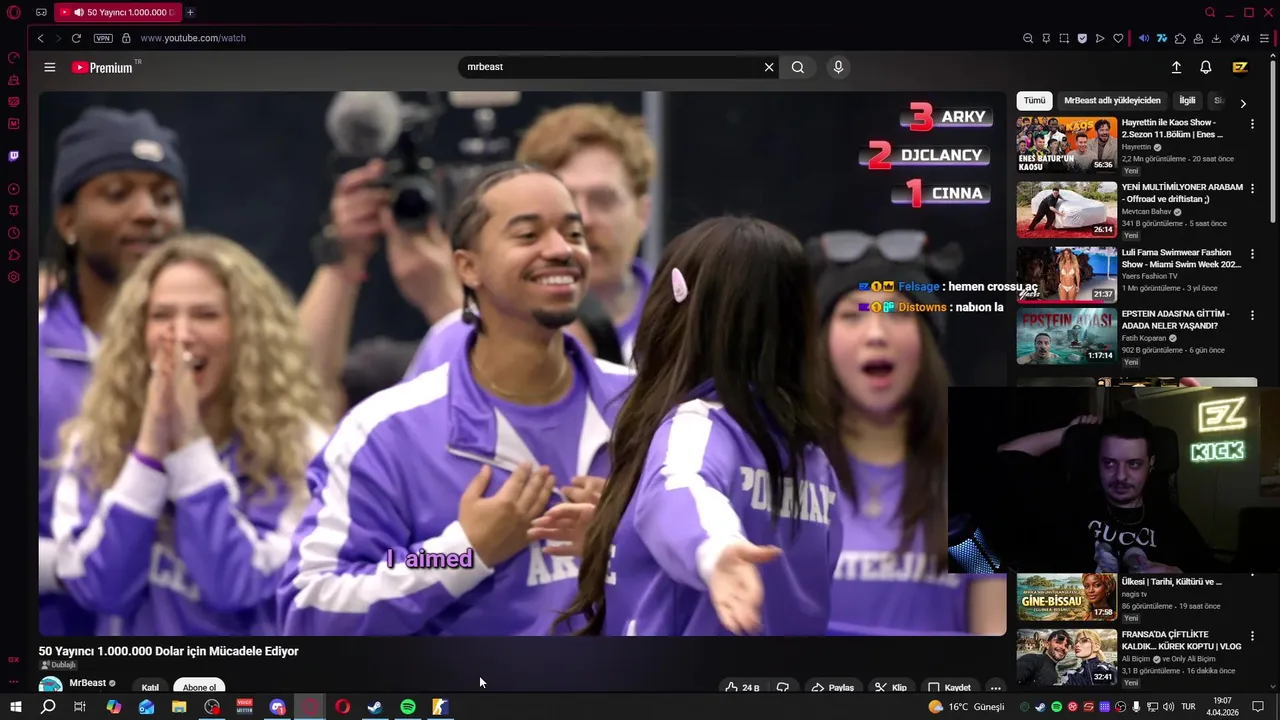Open Opera easy setup sliders
1280x720 pixels.
pos(1266,38)
